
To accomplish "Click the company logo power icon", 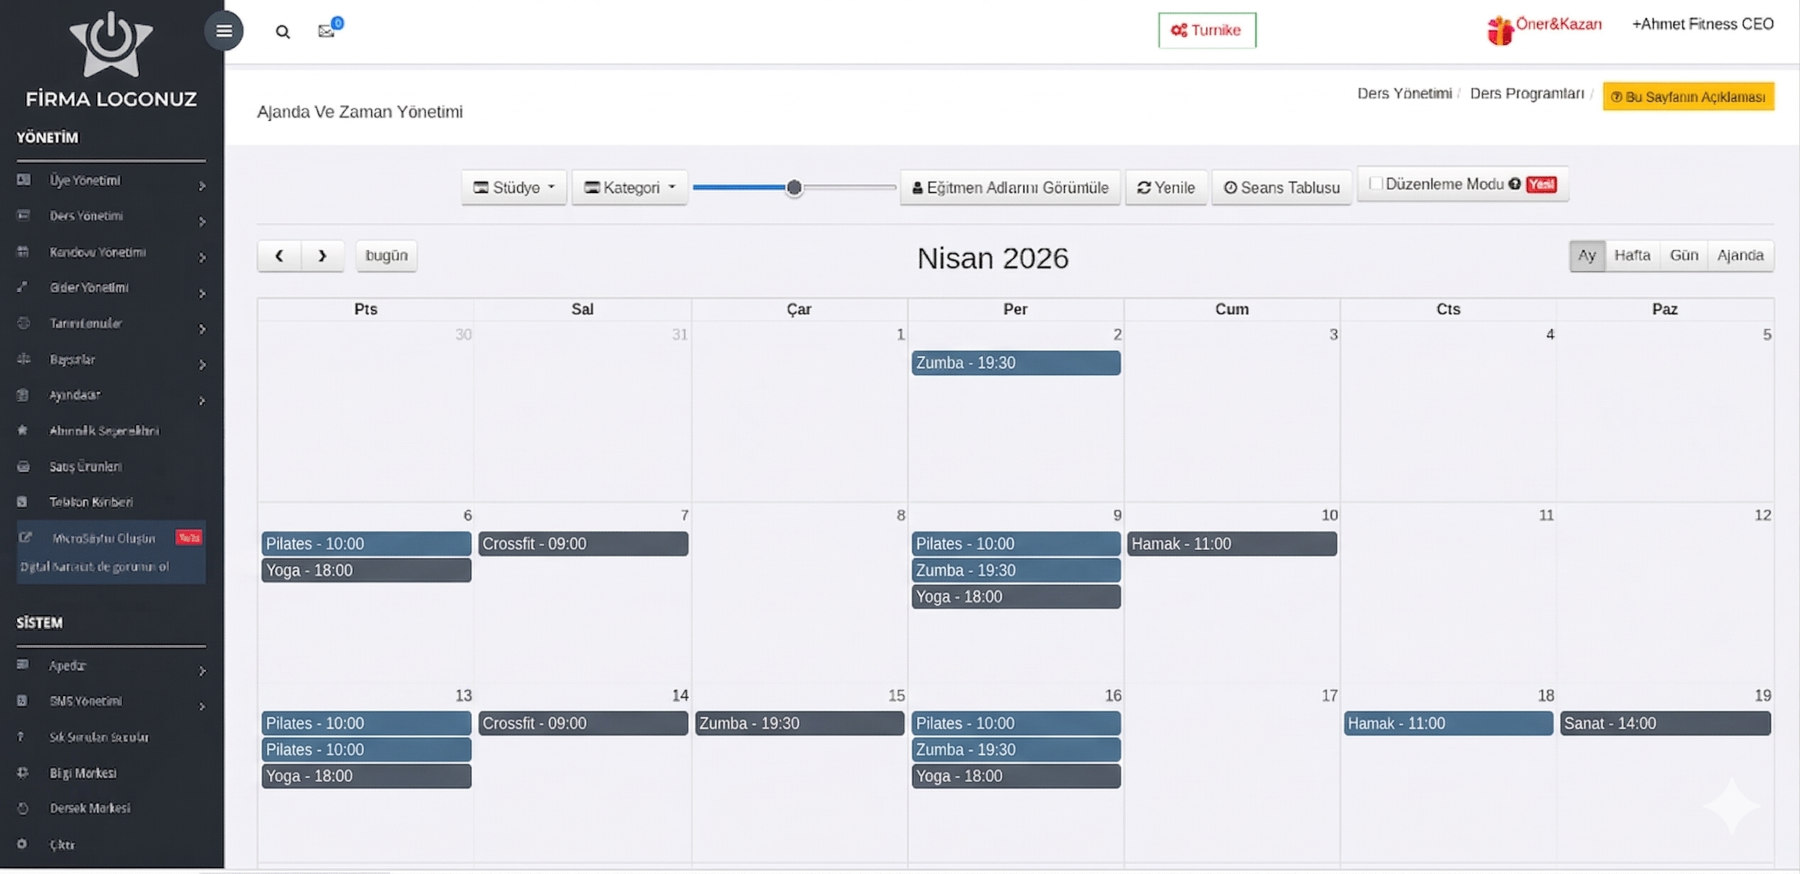I will coord(111,46).
